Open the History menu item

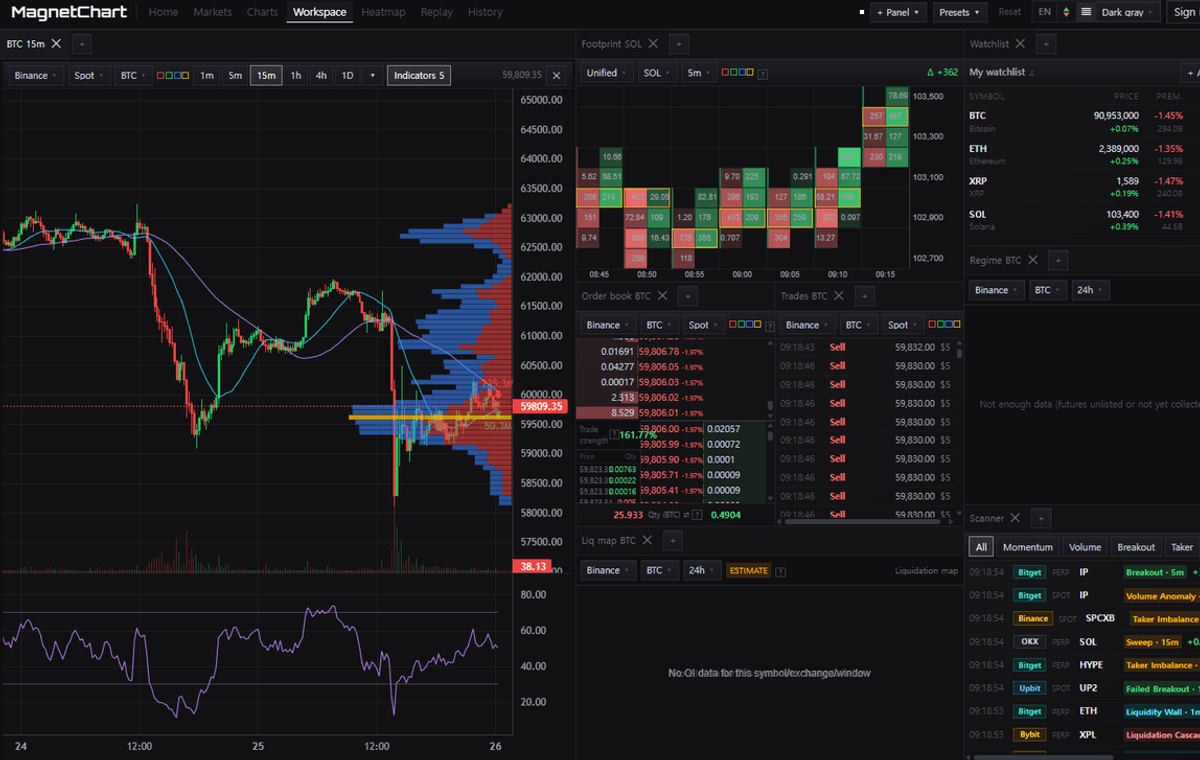point(485,12)
